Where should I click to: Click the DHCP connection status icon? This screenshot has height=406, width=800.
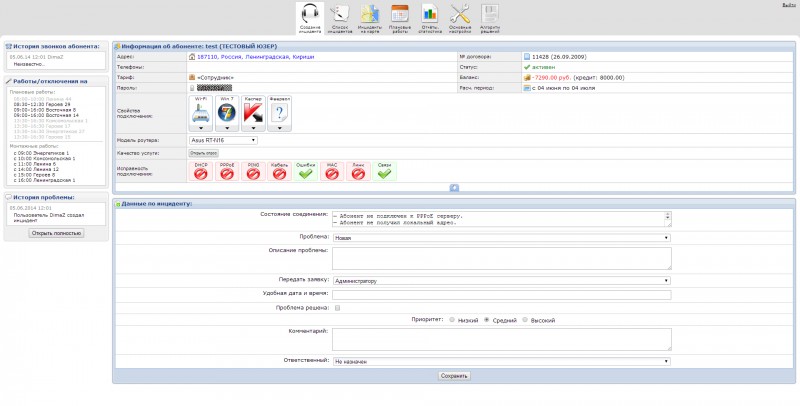coord(201,171)
